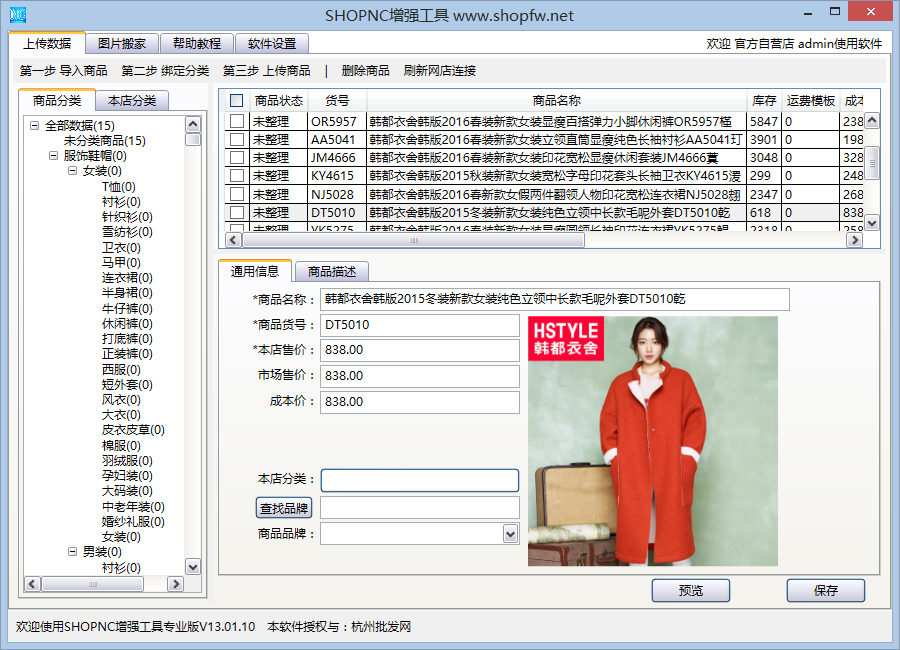This screenshot has width=900, height=650.
Task: Click the stock value 5847 cell
Action: click(x=765, y=122)
